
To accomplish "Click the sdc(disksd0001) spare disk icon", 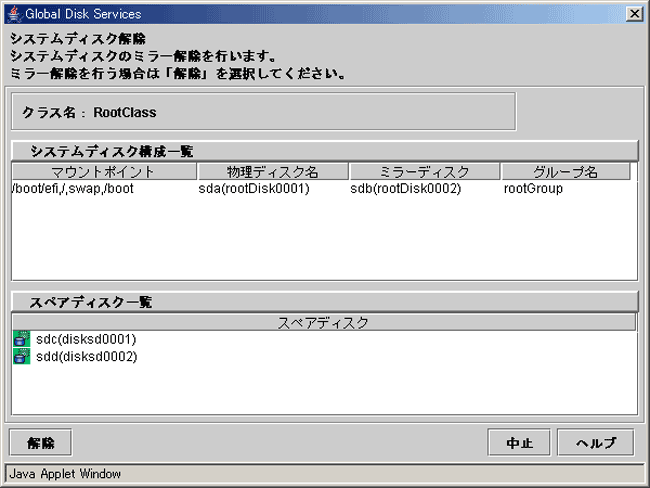I will (x=22, y=339).
